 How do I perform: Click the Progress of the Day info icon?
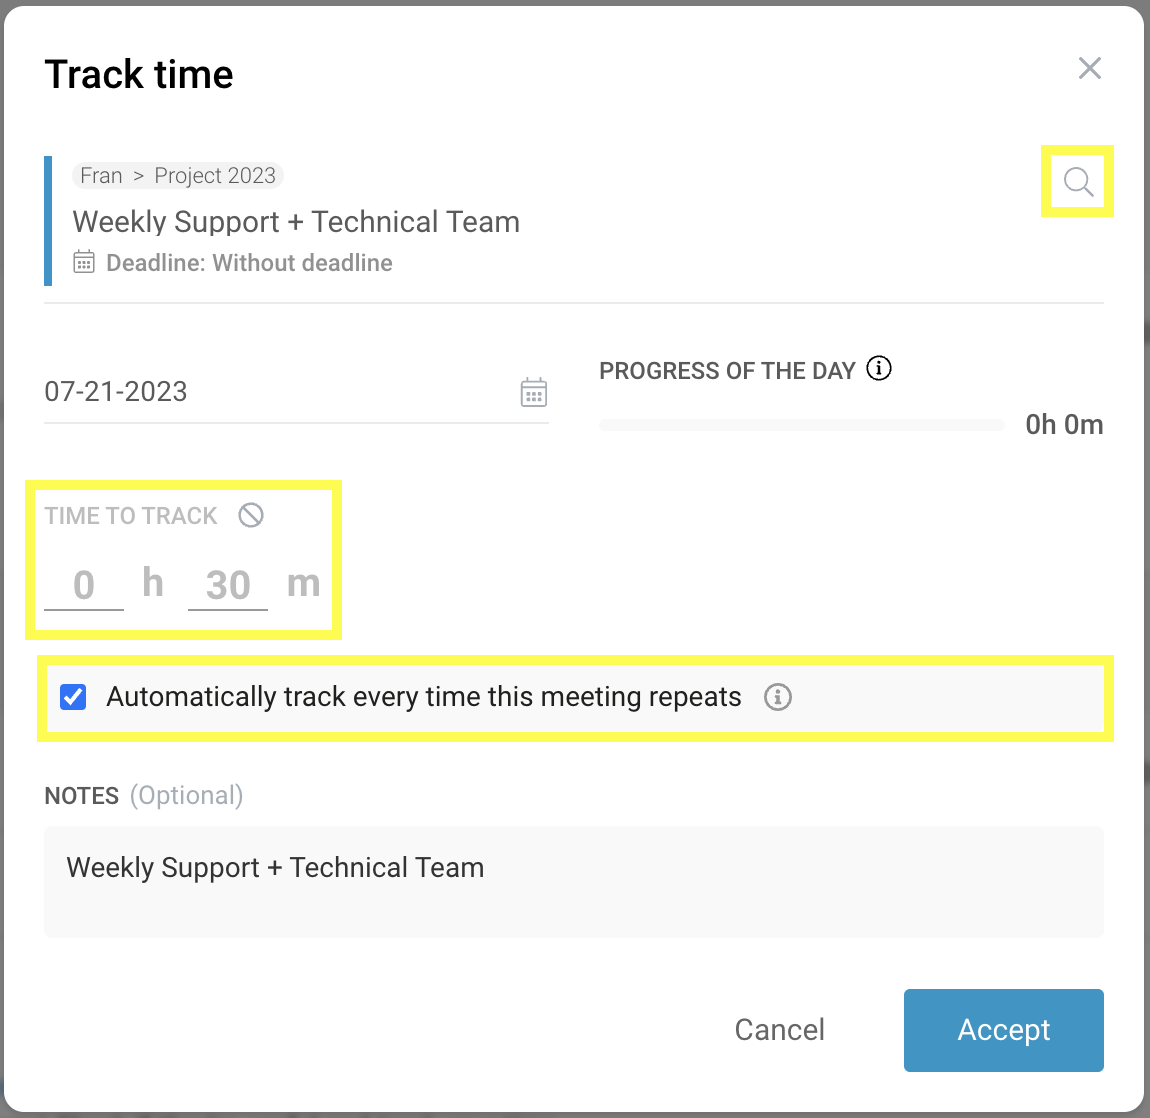(879, 369)
